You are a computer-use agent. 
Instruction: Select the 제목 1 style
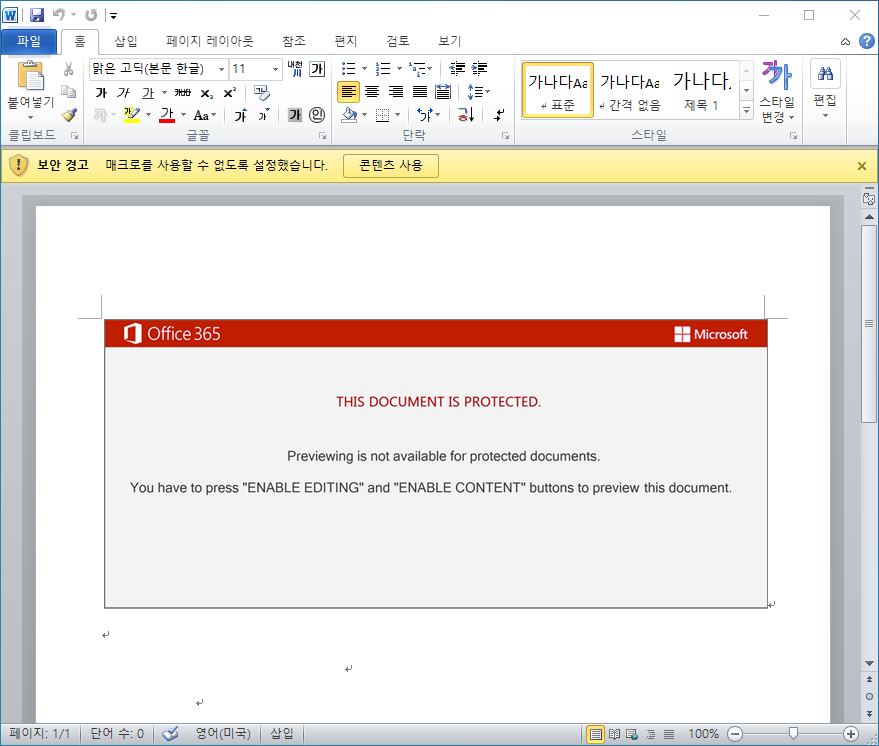click(x=702, y=90)
